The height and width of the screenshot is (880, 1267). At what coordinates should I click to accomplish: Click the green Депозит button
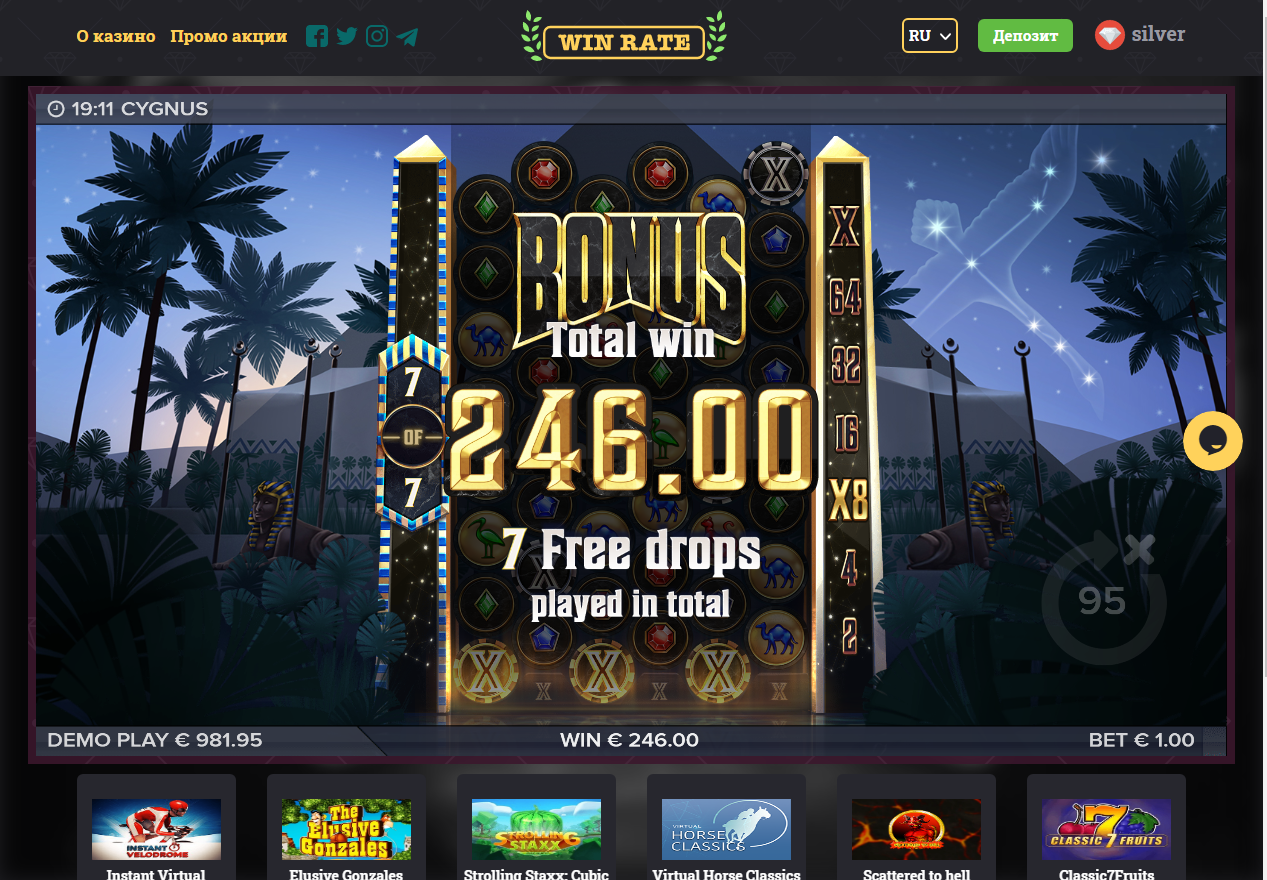[1025, 36]
